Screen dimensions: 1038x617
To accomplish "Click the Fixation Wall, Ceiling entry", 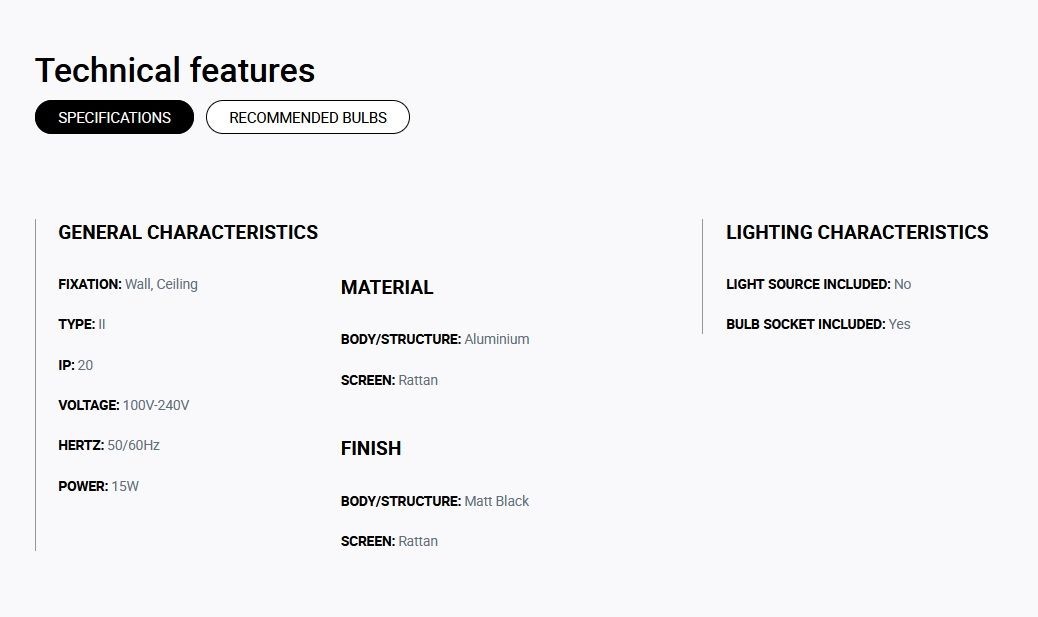I will tap(128, 284).
